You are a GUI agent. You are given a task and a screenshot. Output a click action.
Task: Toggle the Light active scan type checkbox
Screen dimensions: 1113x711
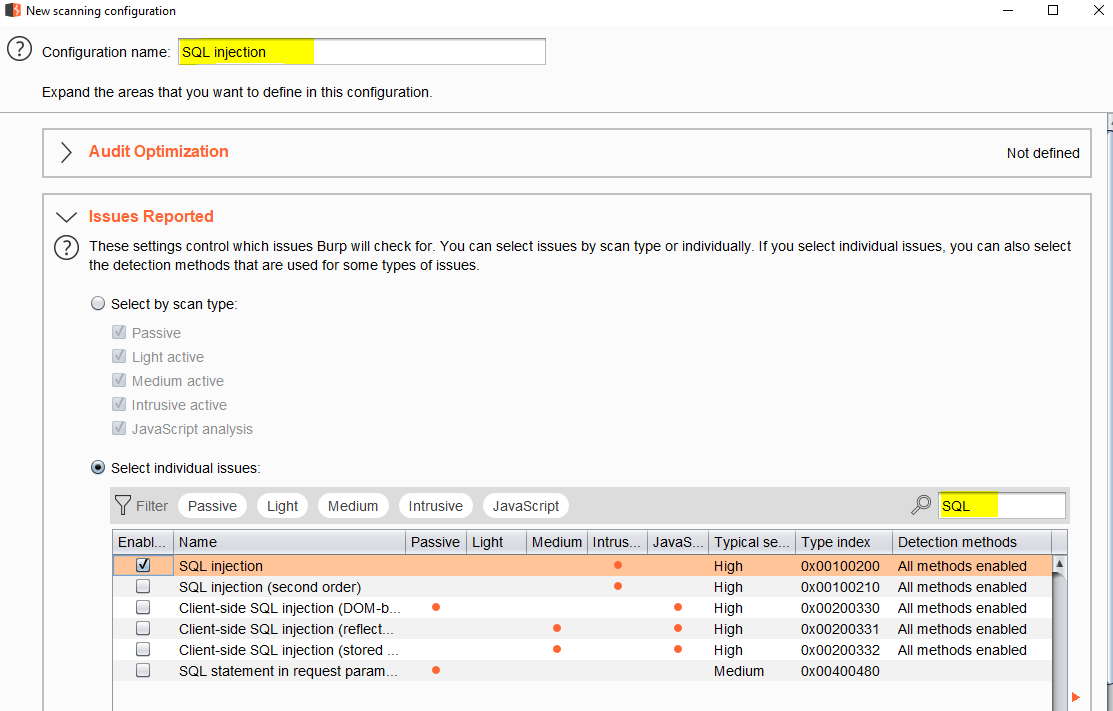click(119, 356)
